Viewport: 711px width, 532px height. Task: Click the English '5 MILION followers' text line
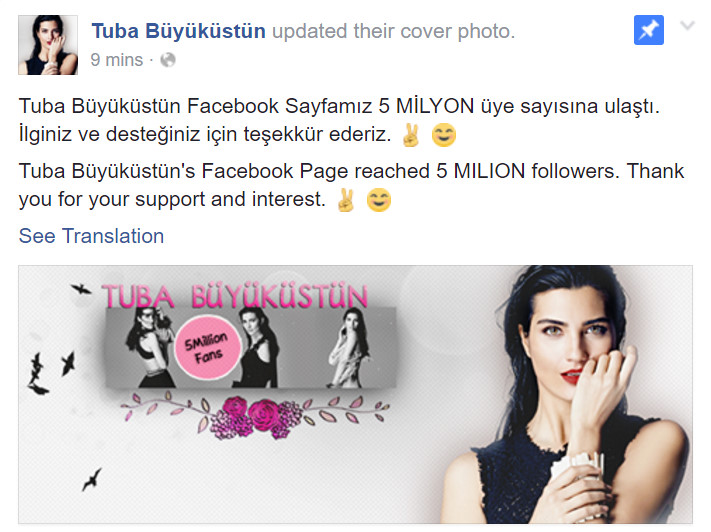[351, 171]
